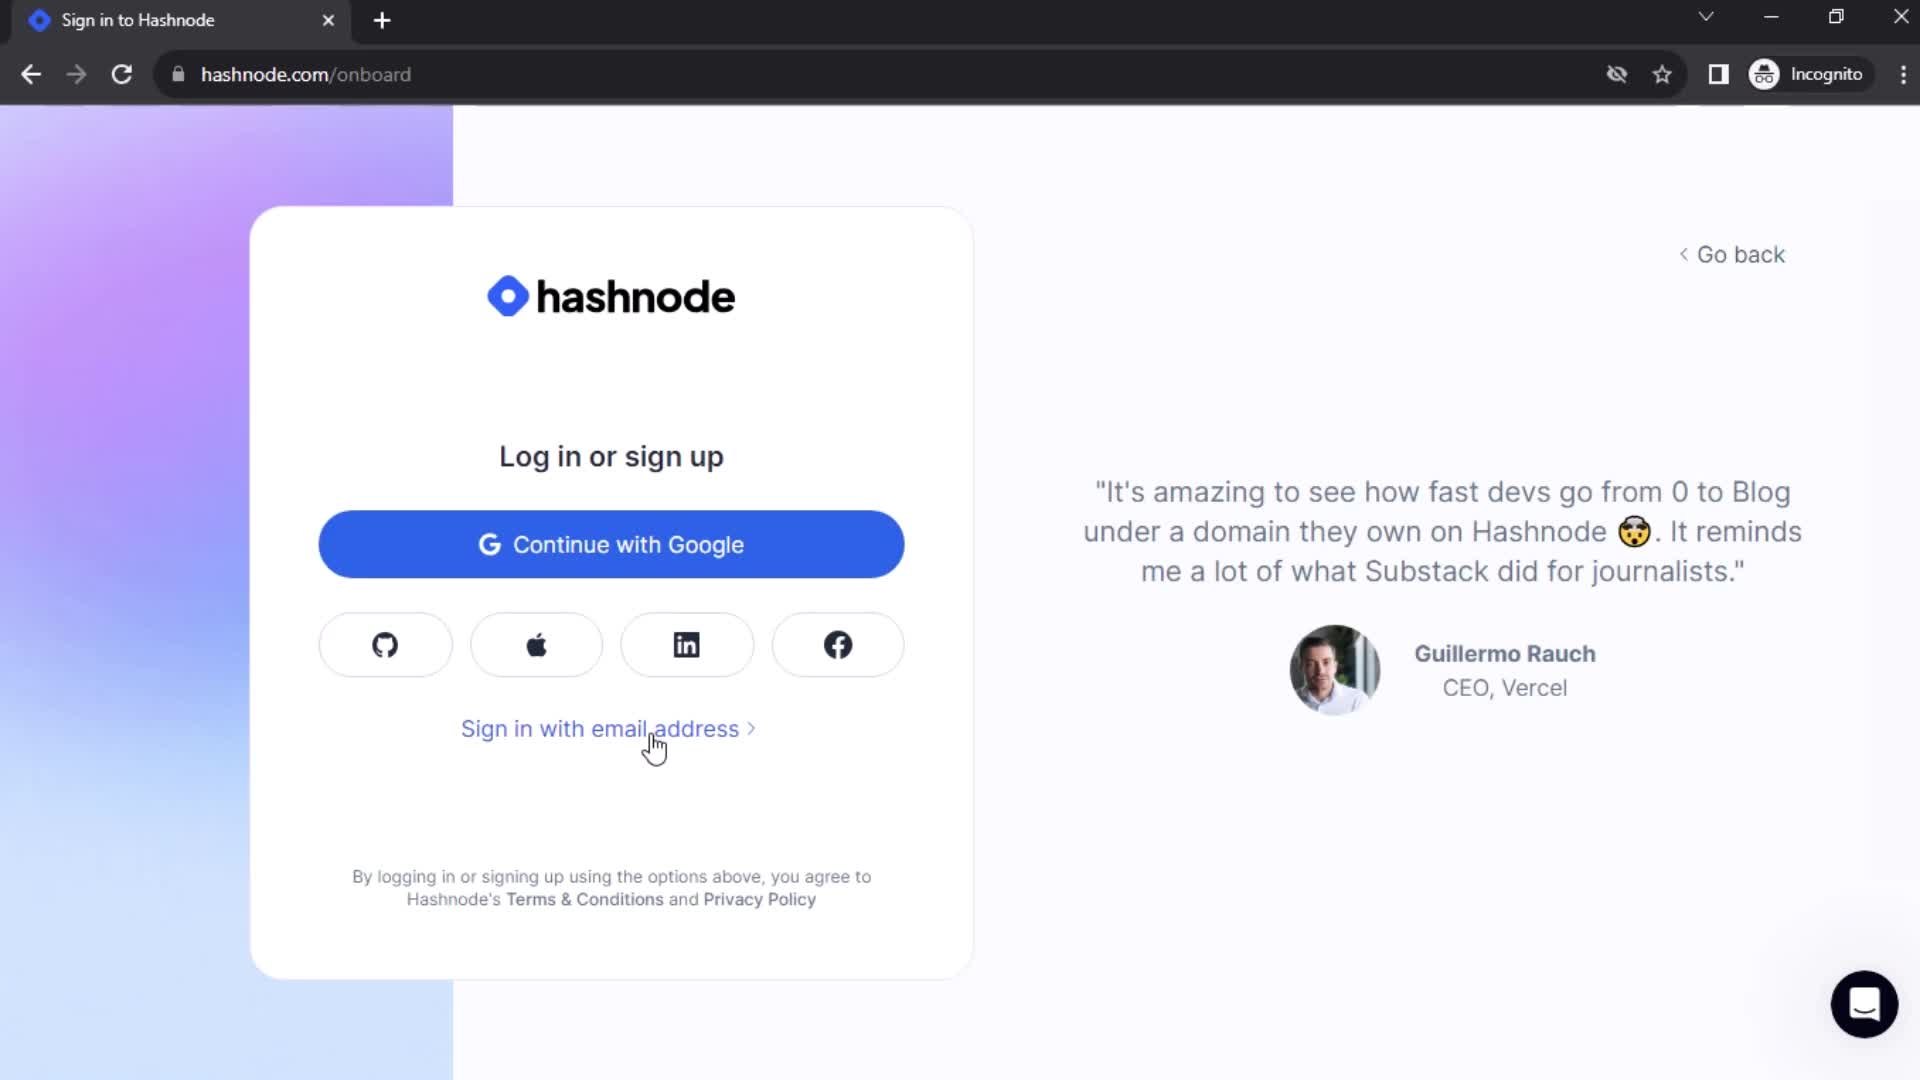
Task: Select Apple sign-in icon
Action: [535, 645]
